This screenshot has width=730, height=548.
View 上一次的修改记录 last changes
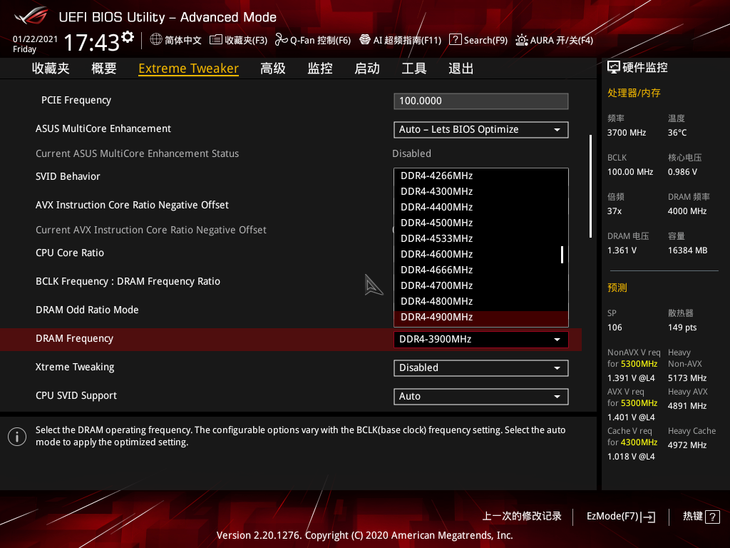(521, 517)
